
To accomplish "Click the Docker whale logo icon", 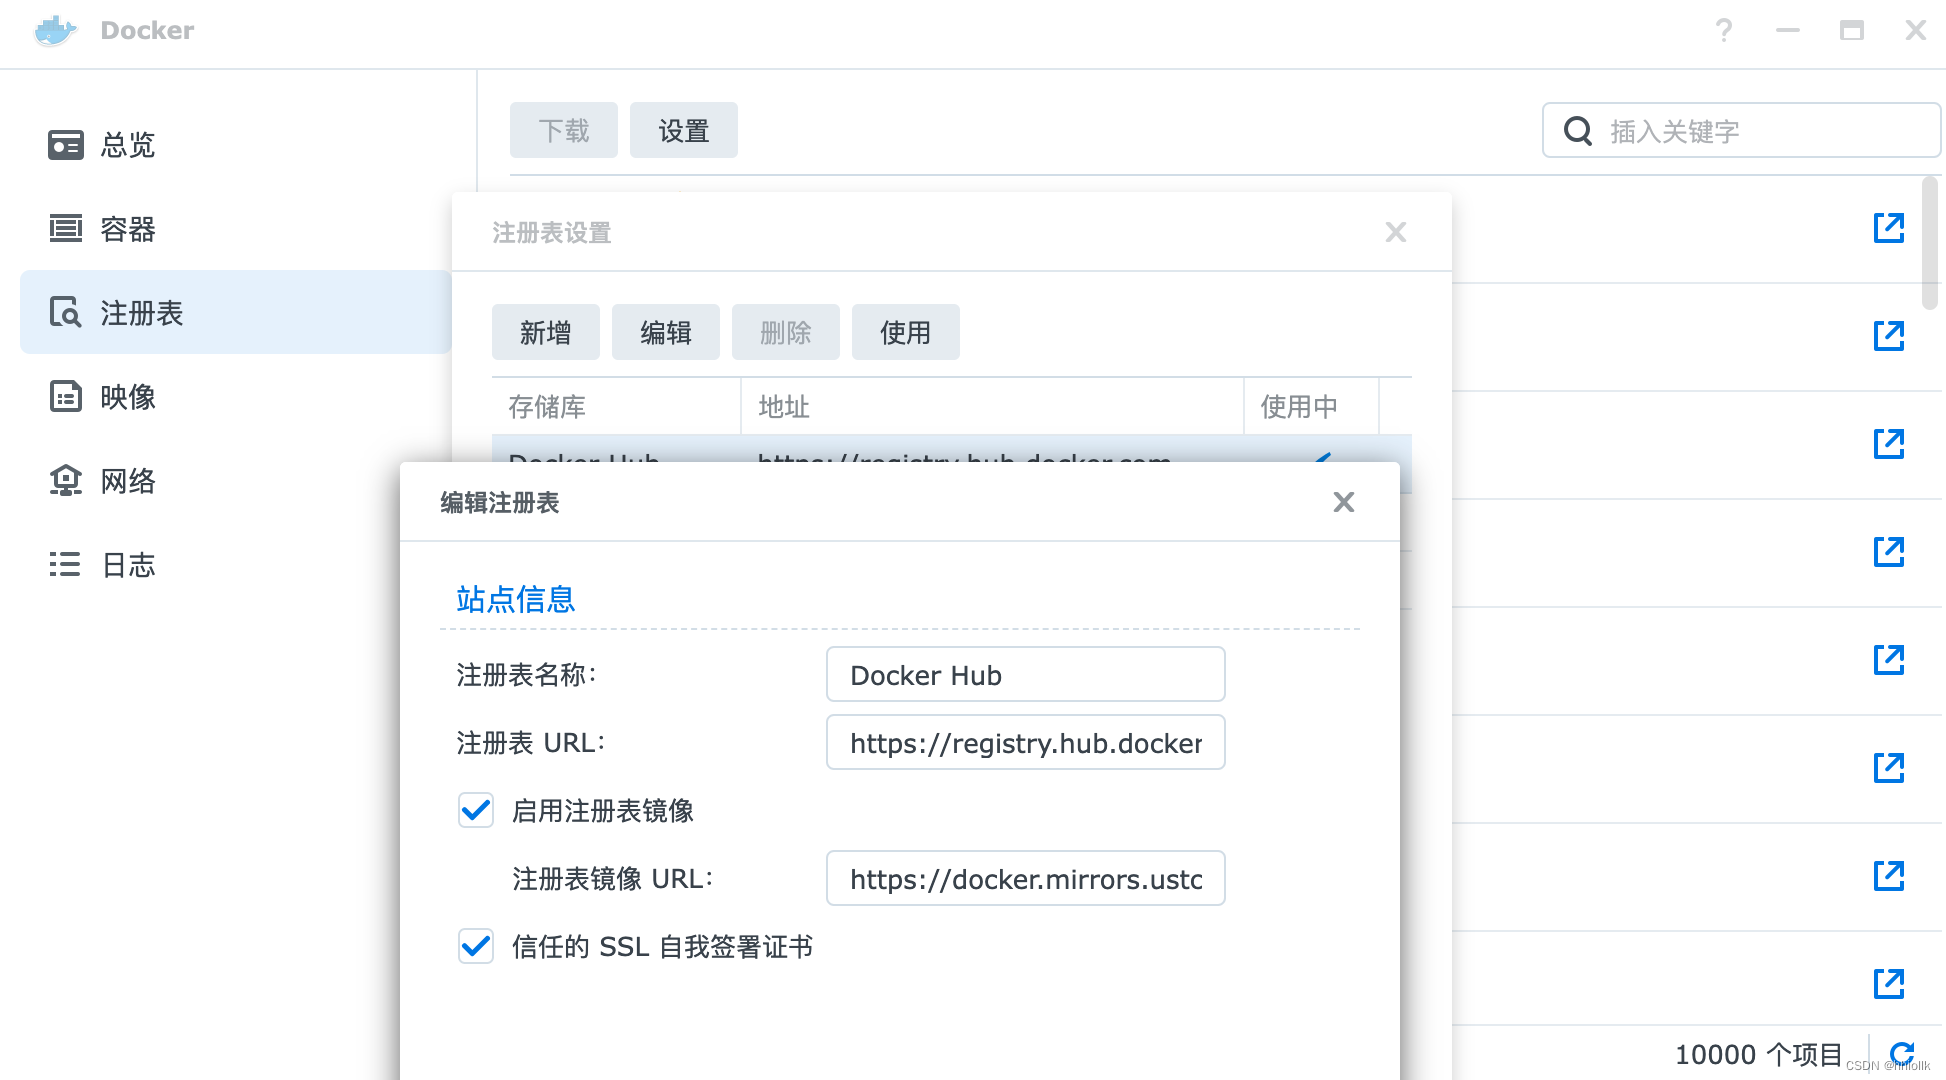I will click(x=55, y=30).
